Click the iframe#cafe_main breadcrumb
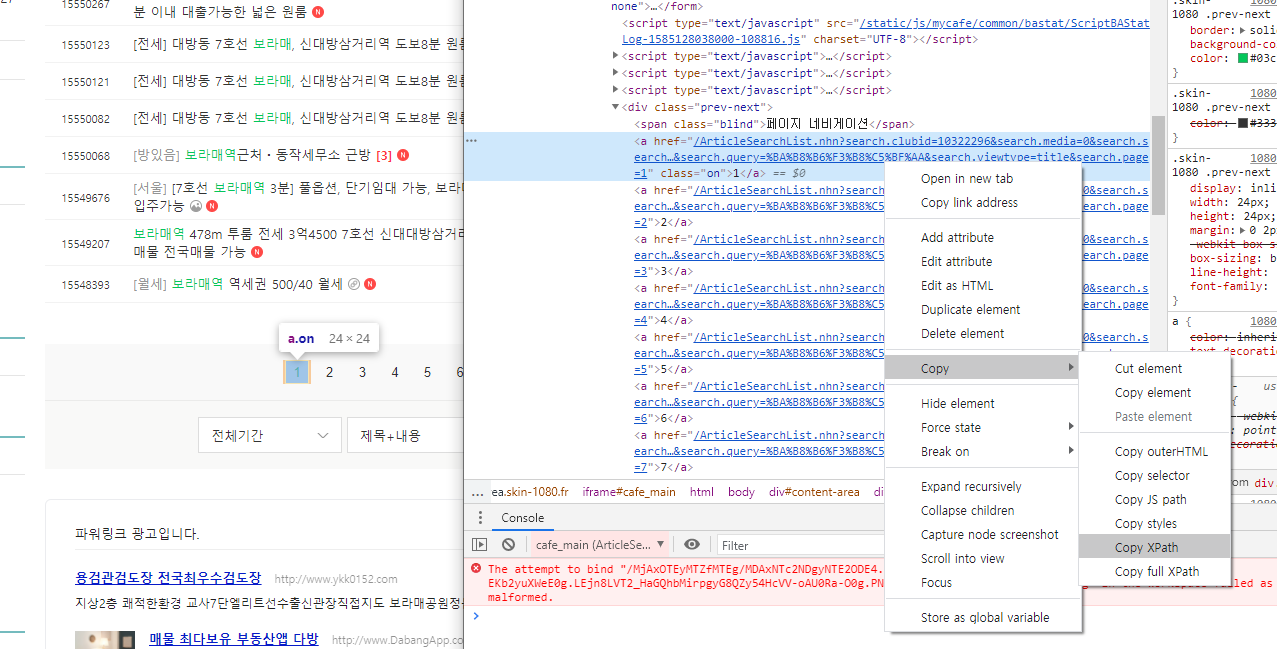This screenshot has height=649, width=1277. point(629,492)
